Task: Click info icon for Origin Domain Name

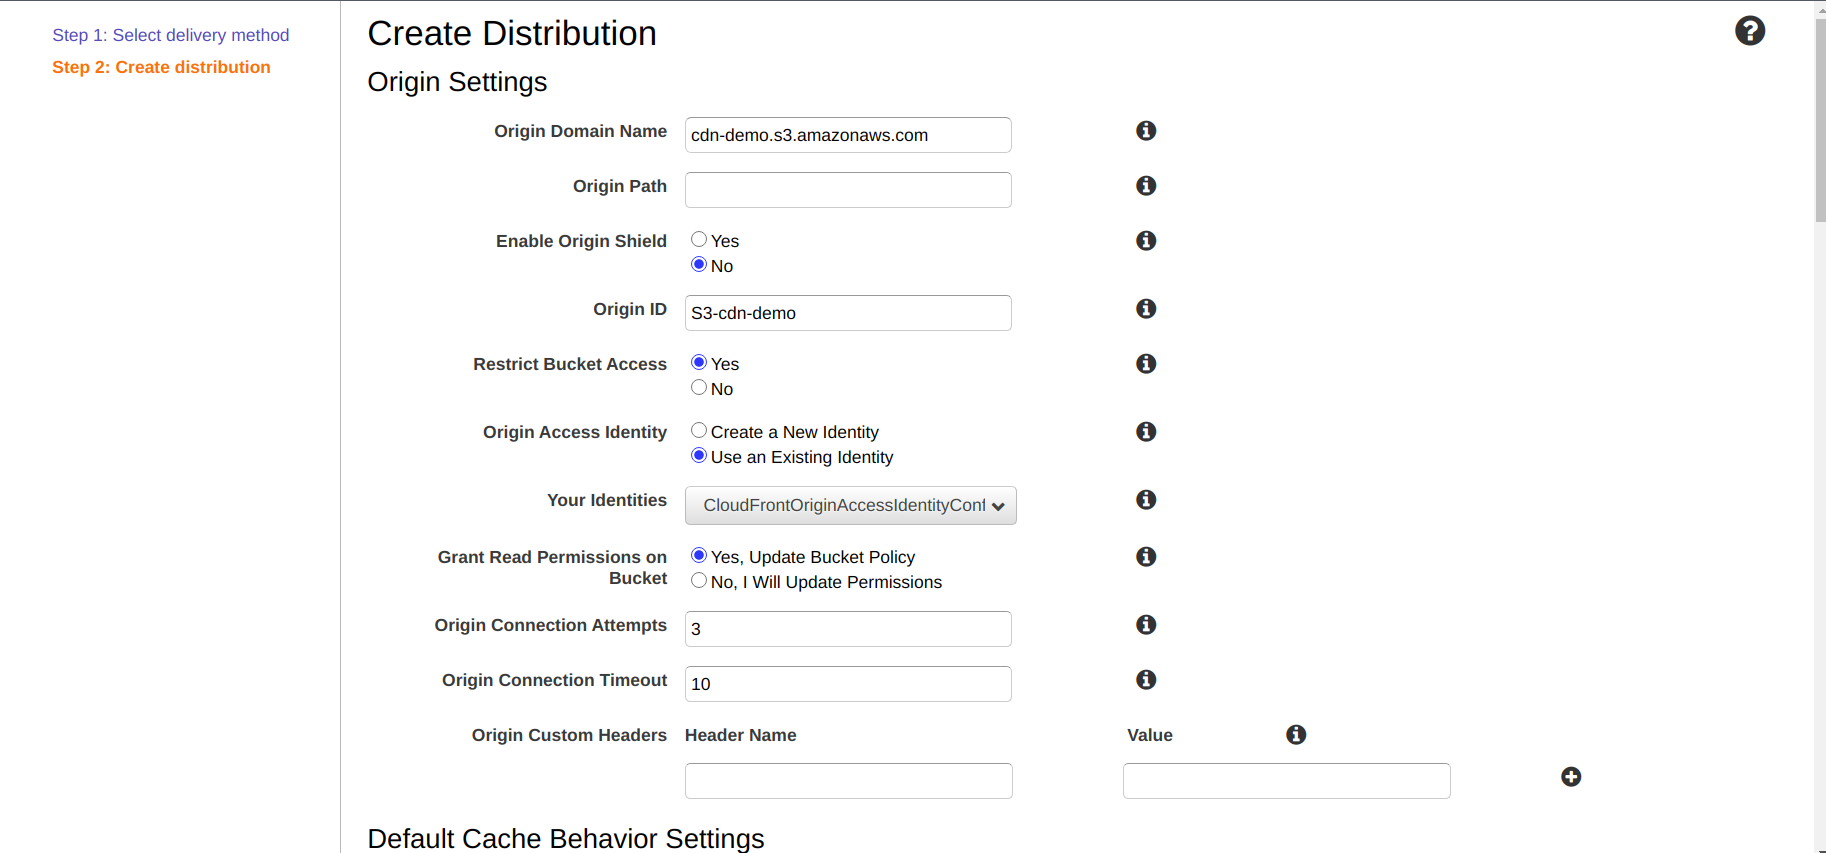Action: point(1146,131)
